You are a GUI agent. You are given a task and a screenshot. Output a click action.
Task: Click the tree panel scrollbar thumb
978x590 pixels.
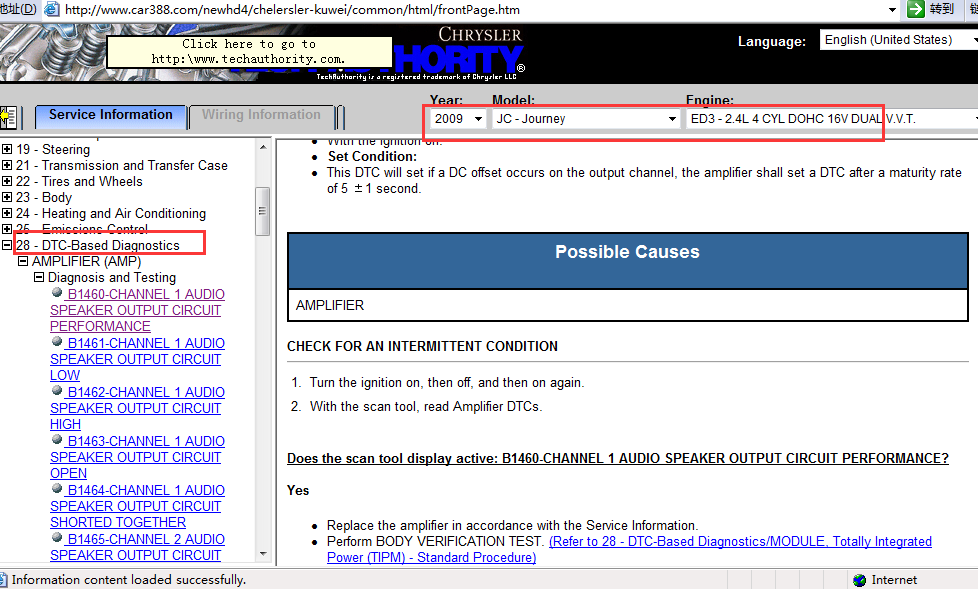(263, 211)
